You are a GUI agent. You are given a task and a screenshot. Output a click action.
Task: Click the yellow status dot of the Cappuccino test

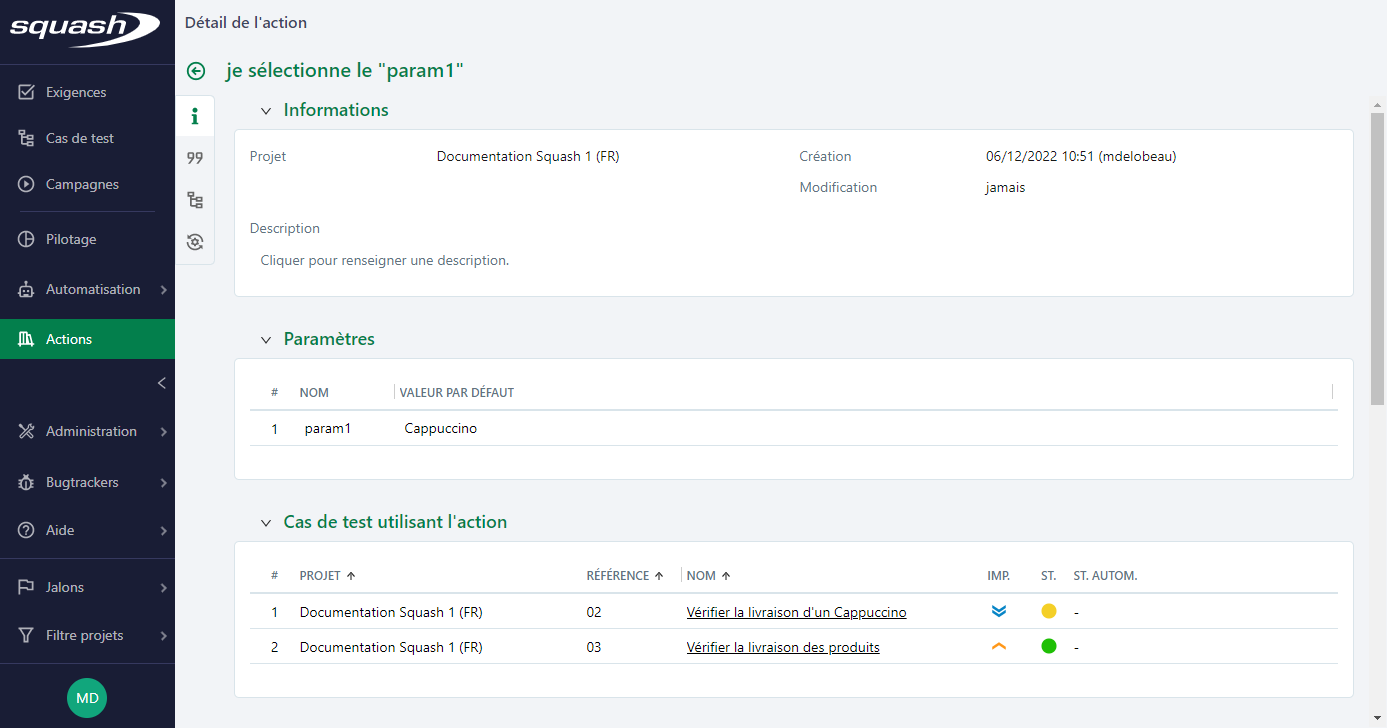1048,611
